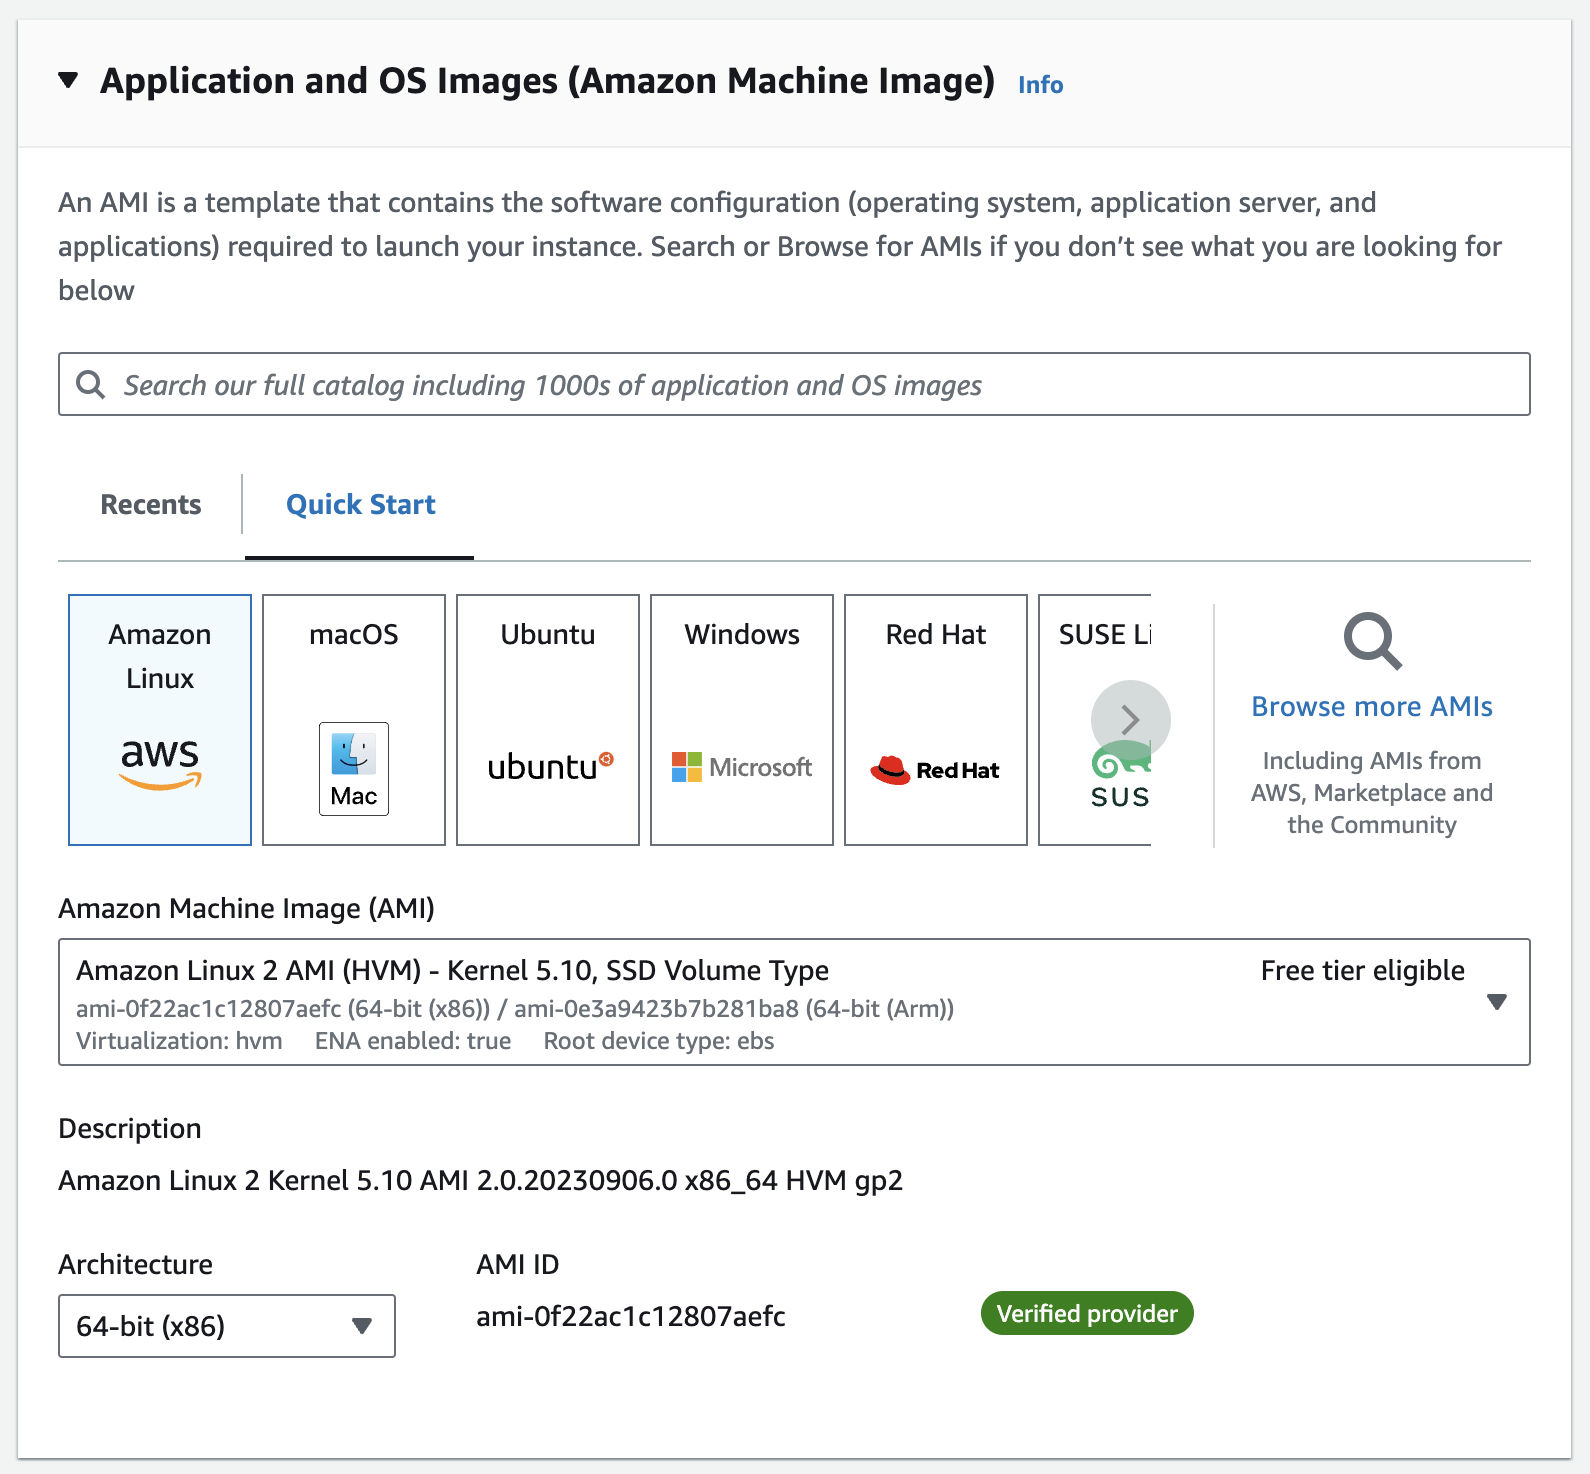The width and height of the screenshot is (1590, 1474).
Task: Select the Microsoft Windows logo tile
Action: (742, 720)
